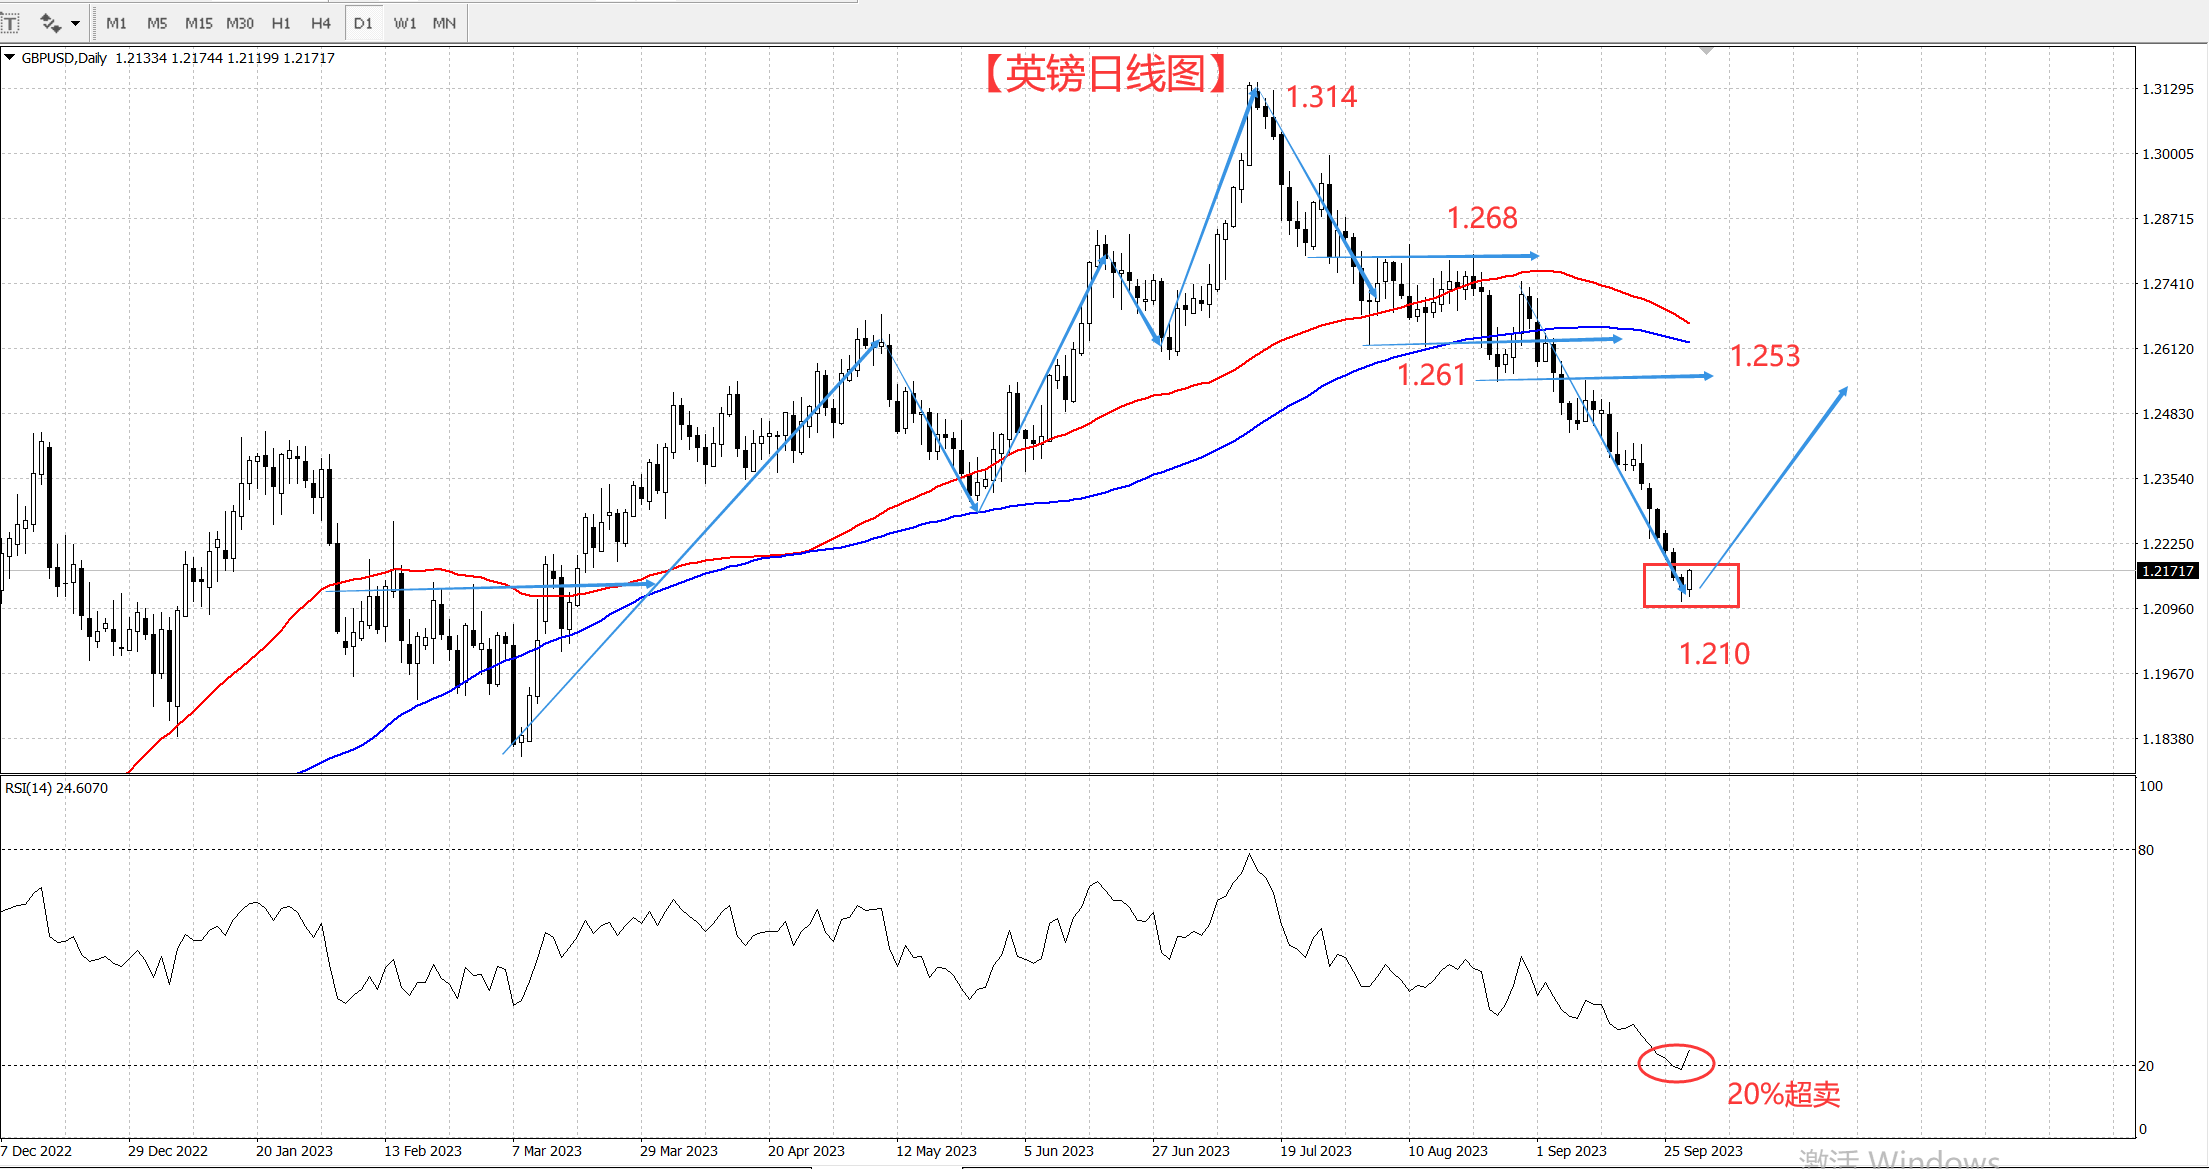Screen dimensions: 2209x1169
Task: Click time axis date 27 Jun 2023
Action: [1191, 1151]
